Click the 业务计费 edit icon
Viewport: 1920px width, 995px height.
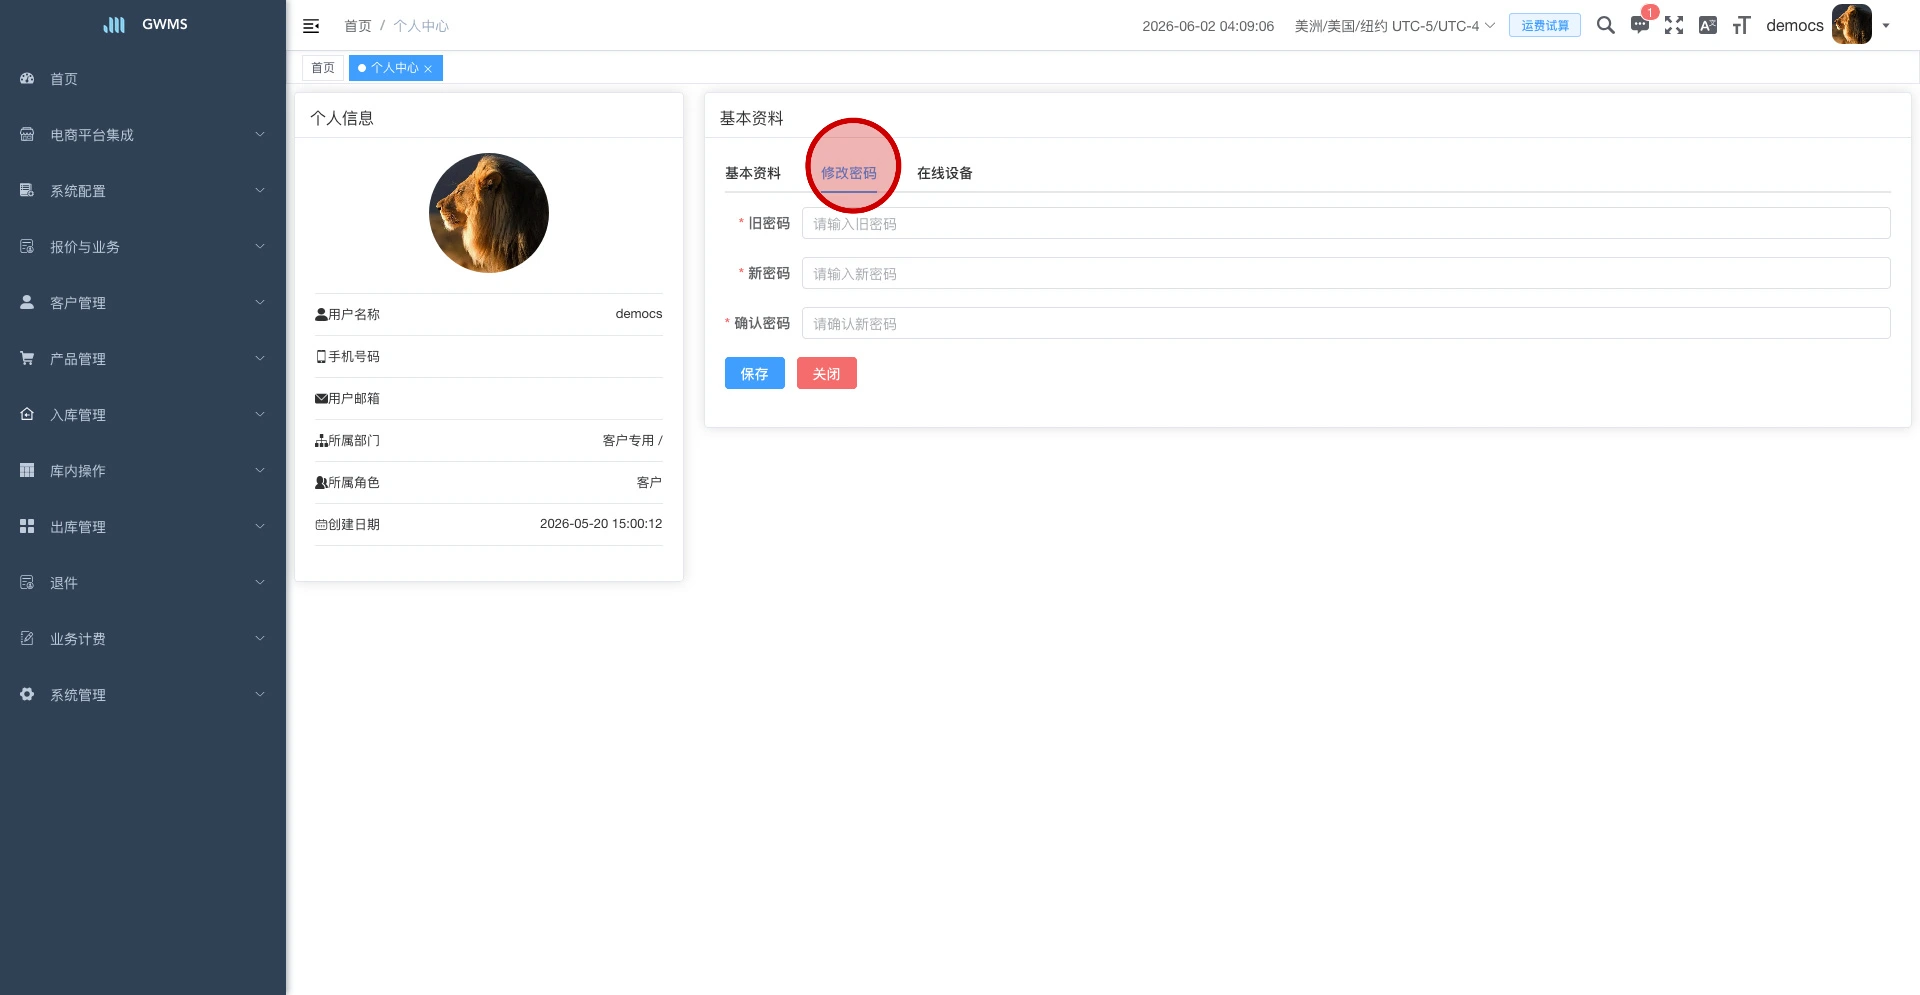point(27,638)
